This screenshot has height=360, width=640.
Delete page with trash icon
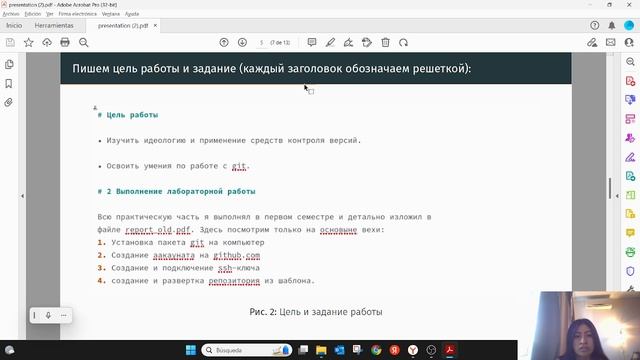tap(385, 42)
